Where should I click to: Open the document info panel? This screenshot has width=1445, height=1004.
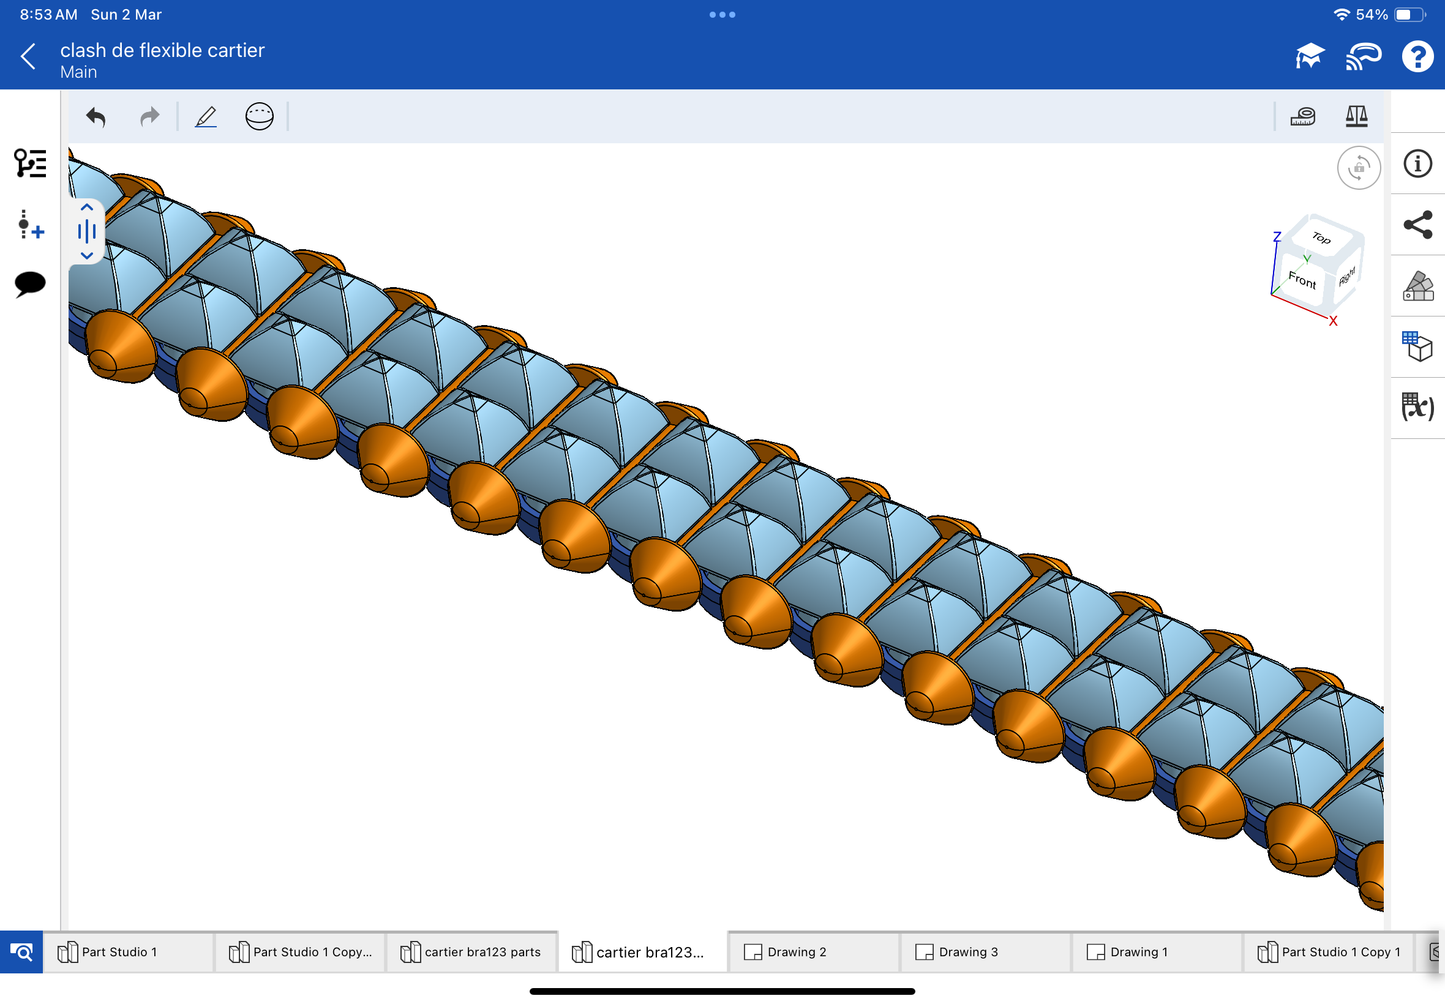point(1417,164)
